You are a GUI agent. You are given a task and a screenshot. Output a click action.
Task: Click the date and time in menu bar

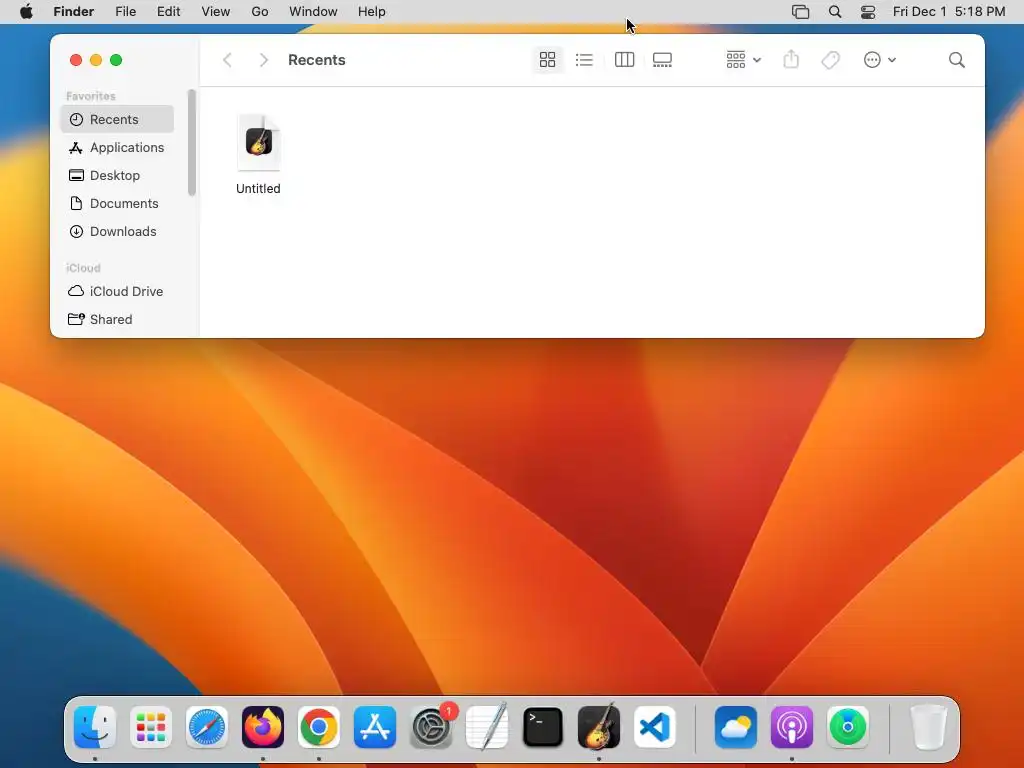coord(949,12)
